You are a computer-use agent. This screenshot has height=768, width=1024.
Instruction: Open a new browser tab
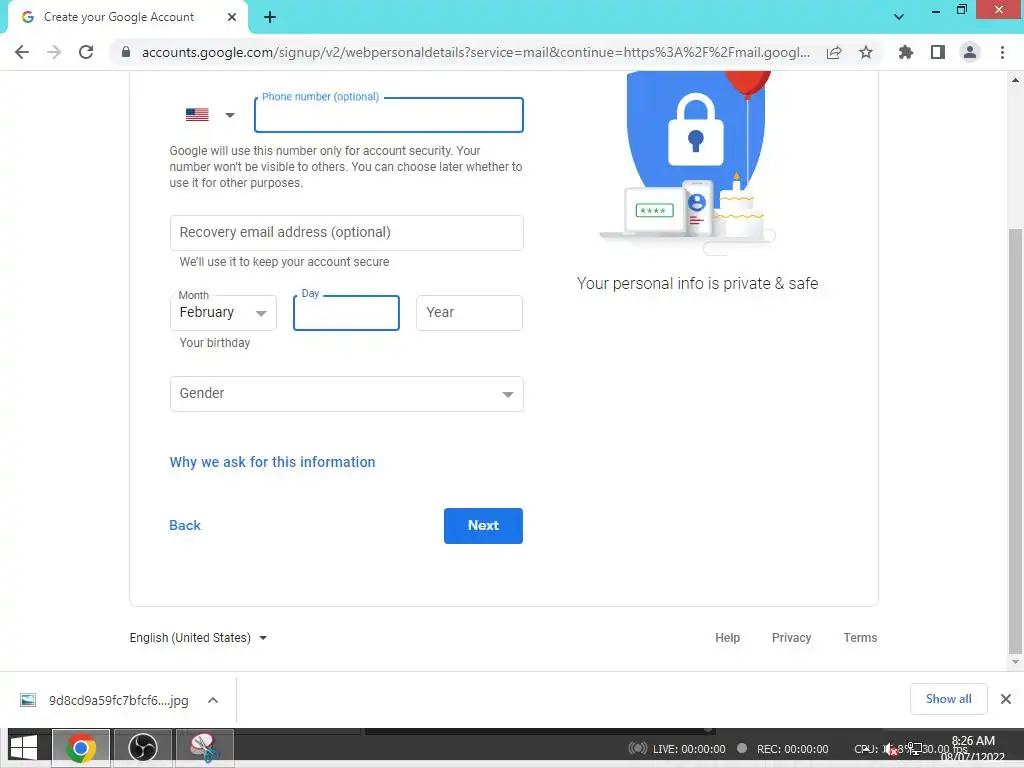(x=270, y=18)
